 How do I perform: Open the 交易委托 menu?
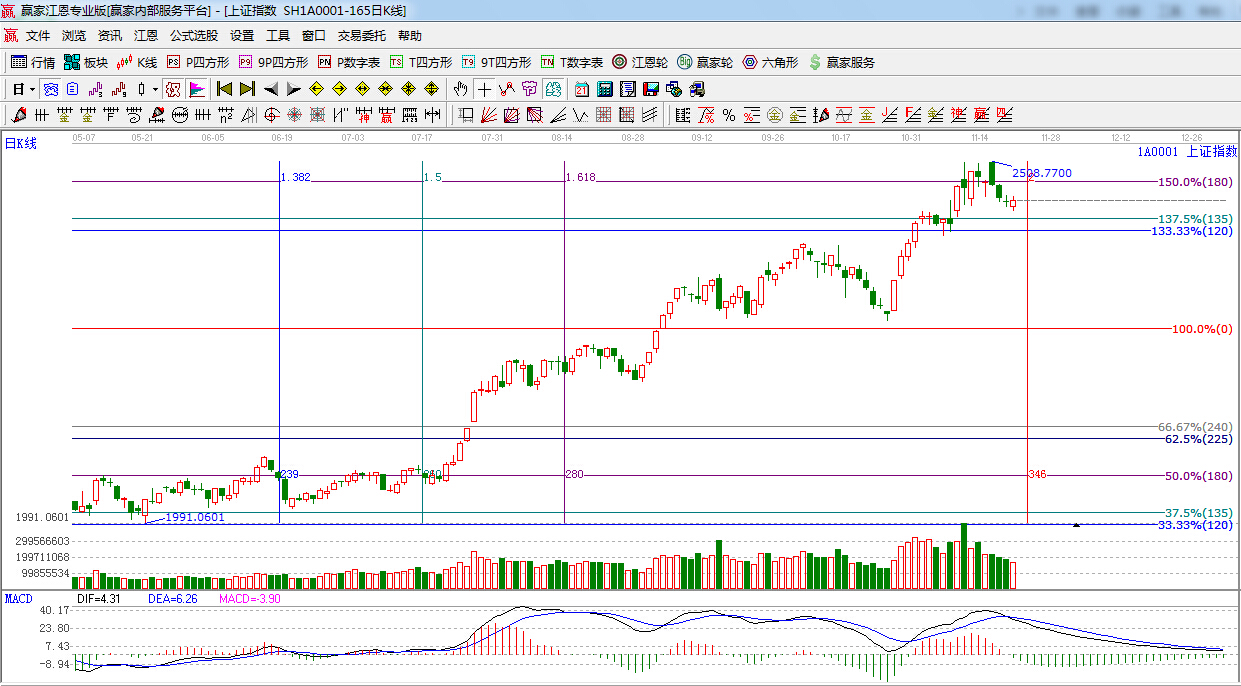[361, 35]
